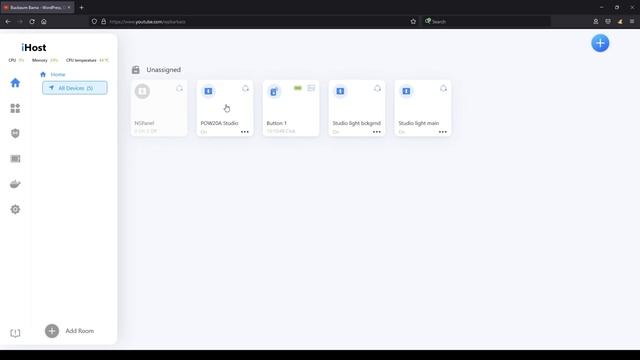Click the NSPanel device icon
640x360 pixels.
[x=142, y=91]
